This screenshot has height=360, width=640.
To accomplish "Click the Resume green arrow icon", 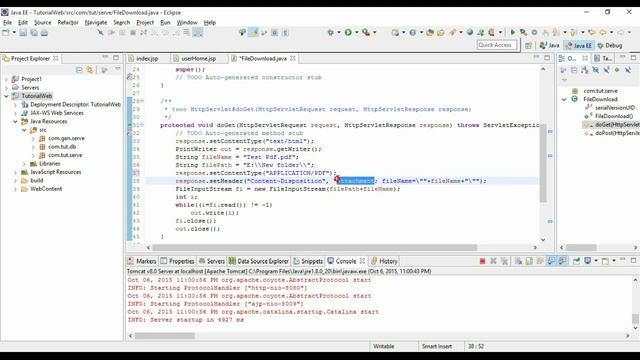I will 513,32.
